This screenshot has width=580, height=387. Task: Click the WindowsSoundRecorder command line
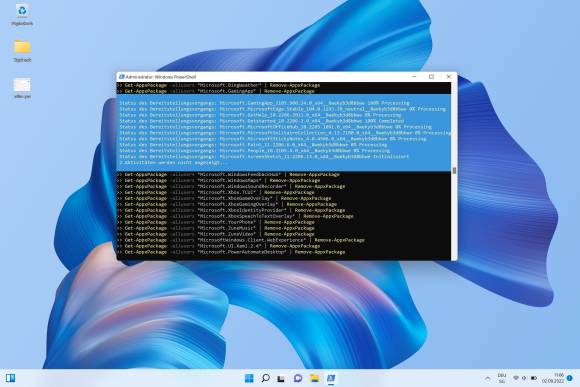click(232, 186)
